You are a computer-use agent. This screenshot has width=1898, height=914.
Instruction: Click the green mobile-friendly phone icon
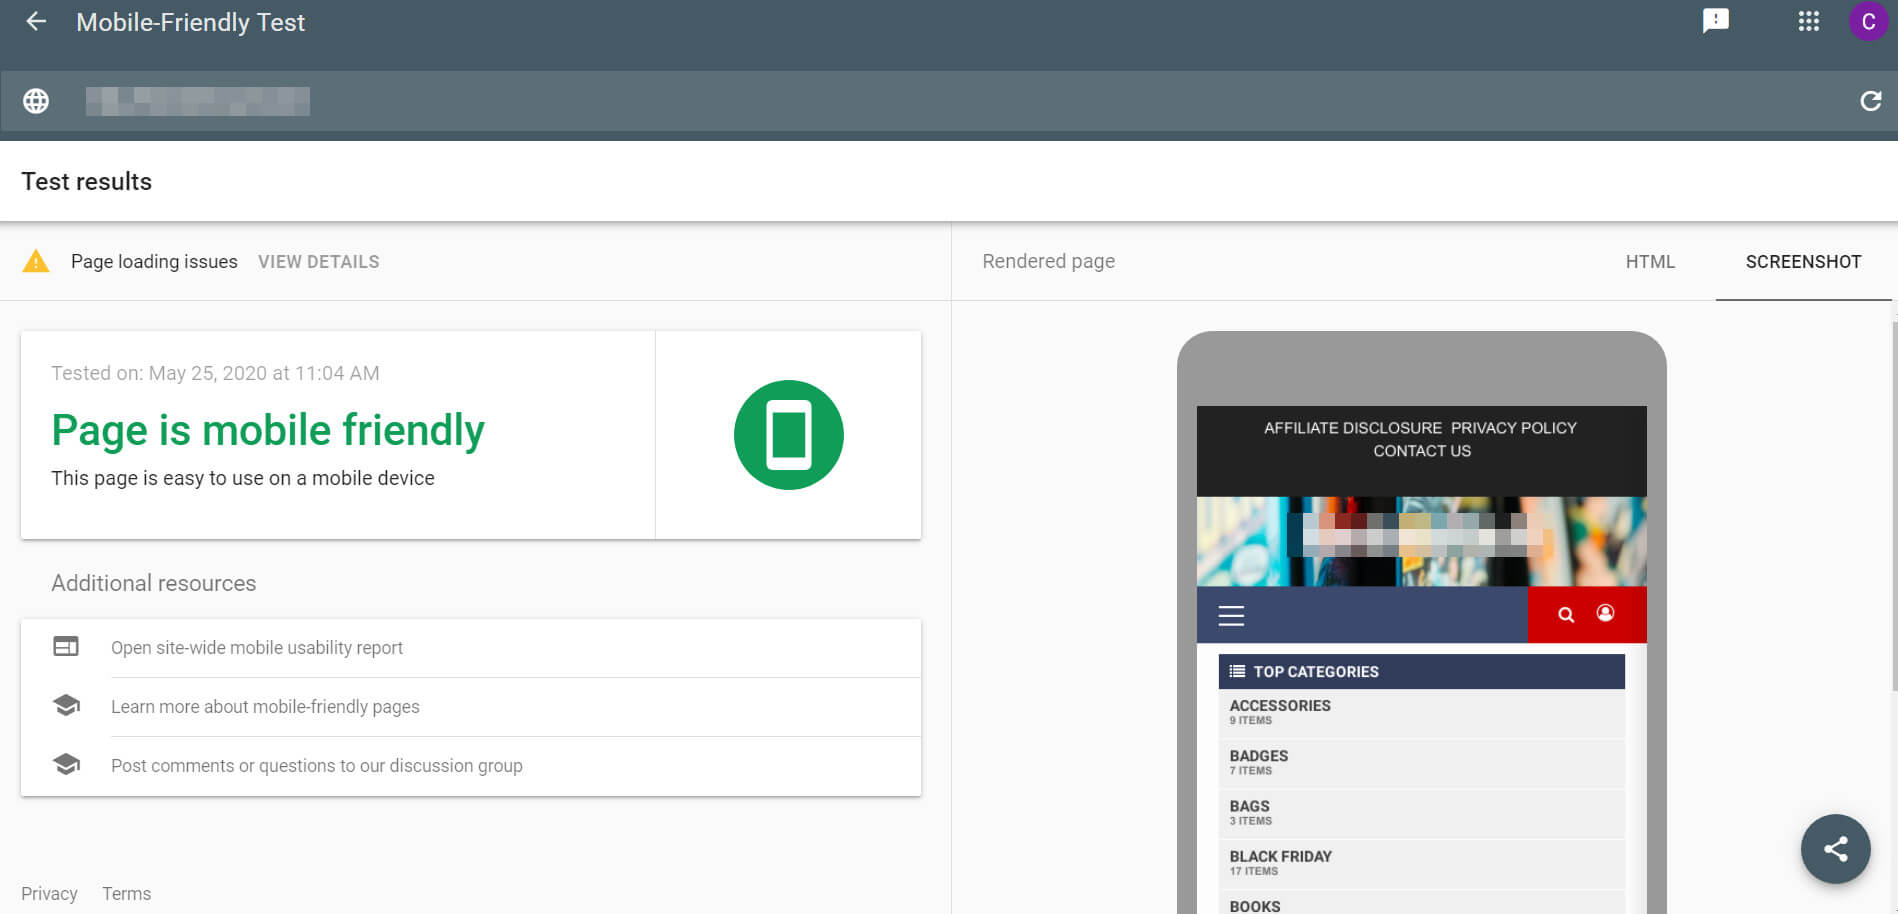788,435
